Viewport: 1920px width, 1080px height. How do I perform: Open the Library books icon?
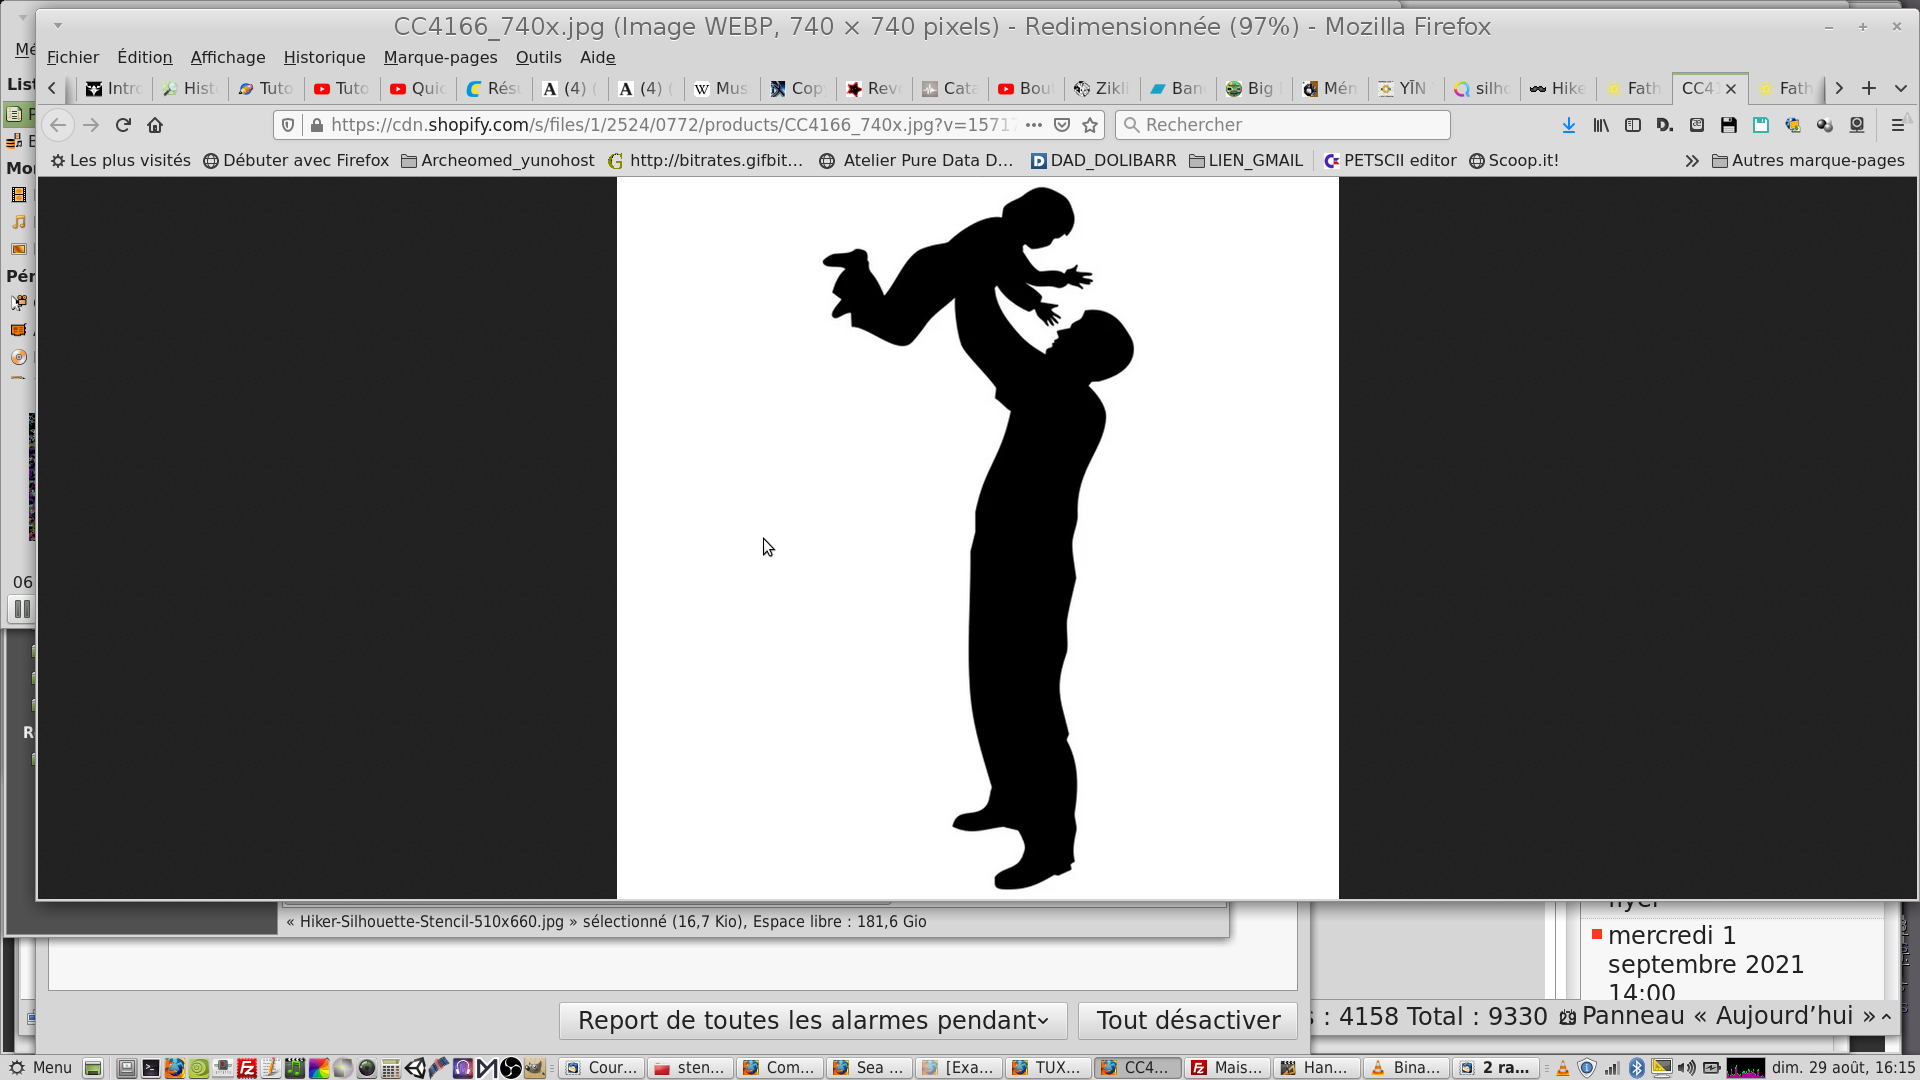tap(1601, 125)
